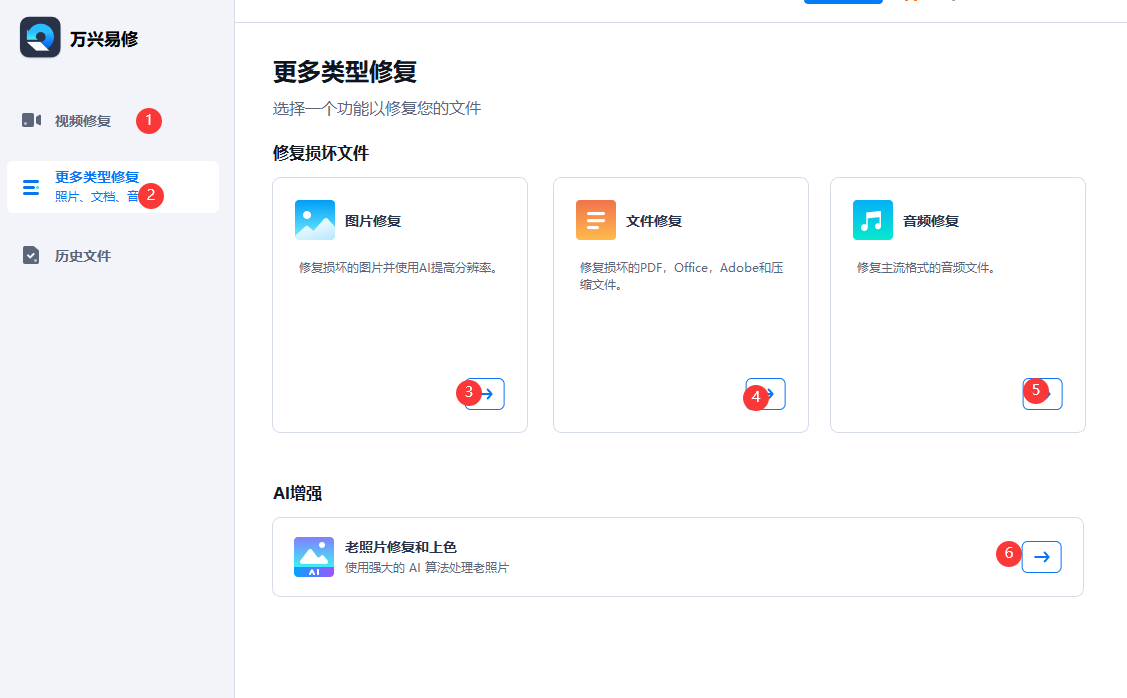
Task: Select the 视频修复 camera icon in sidebar
Action: click(31, 120)
